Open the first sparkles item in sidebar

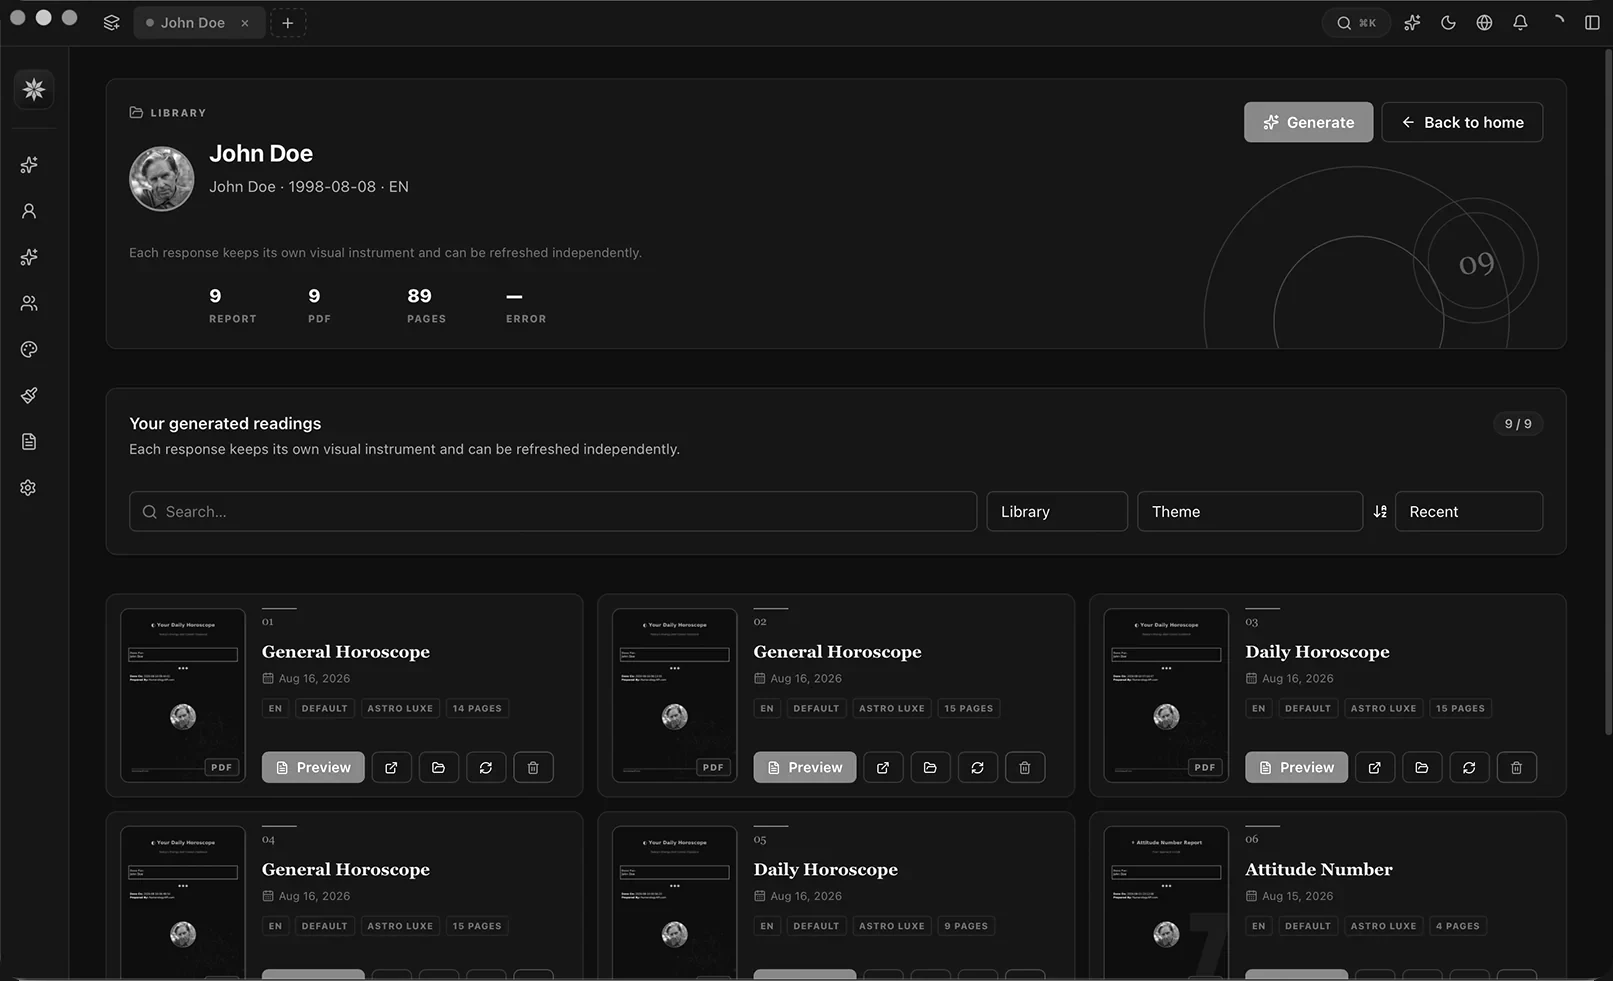point(29,165)
